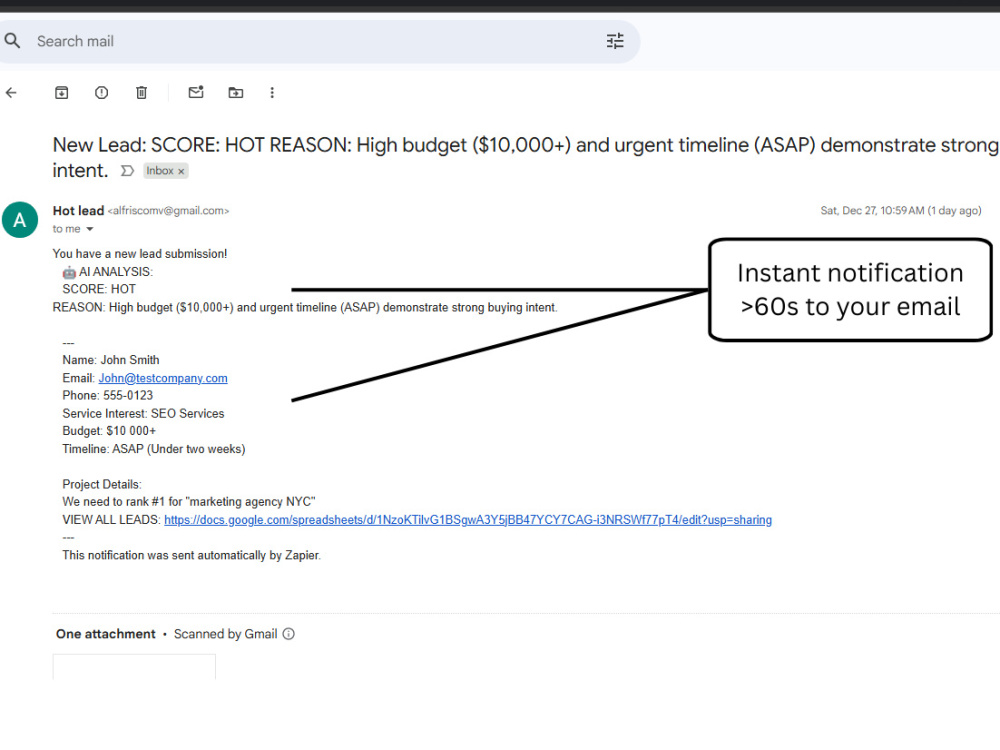The width and height of the screenshot is (1000, 750).
Task: Click the text 'Name: John Smith'
Action: [x=111, y=360]
